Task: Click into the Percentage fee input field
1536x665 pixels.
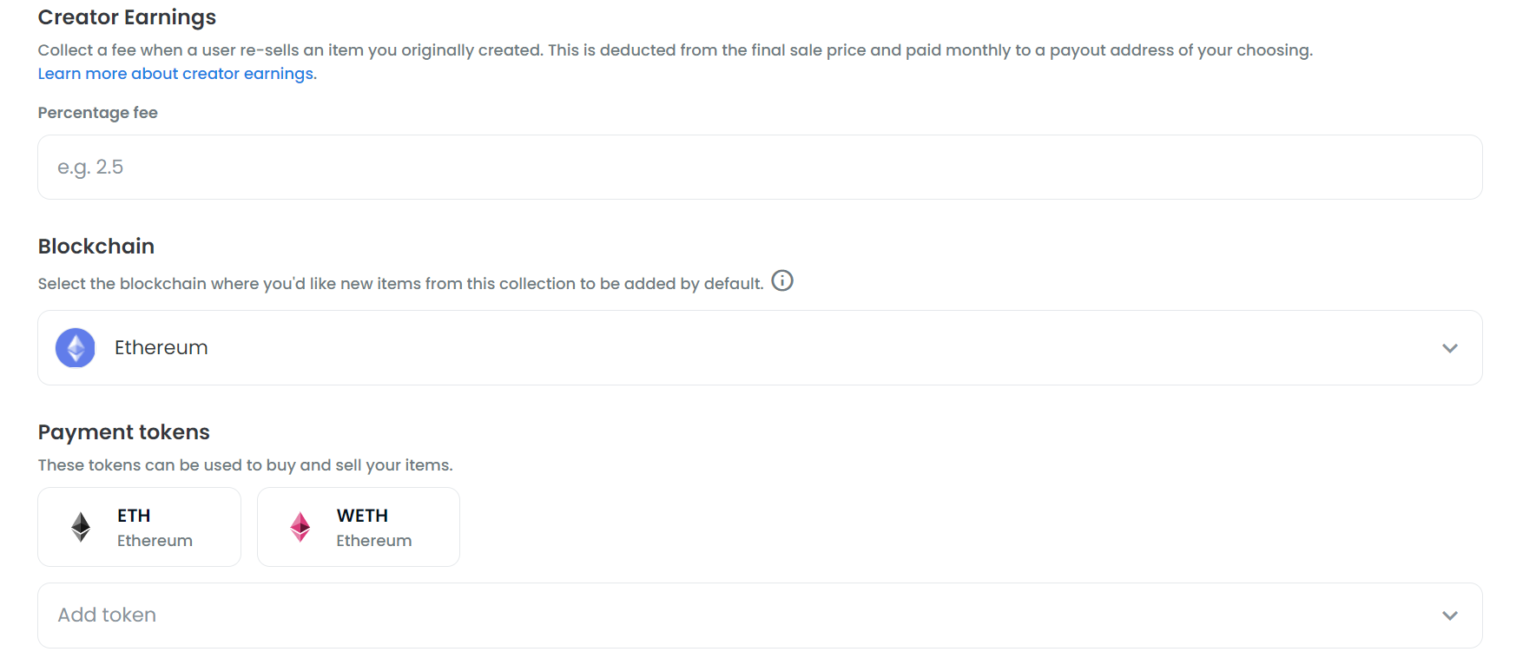Action: [x=758, y=167]
